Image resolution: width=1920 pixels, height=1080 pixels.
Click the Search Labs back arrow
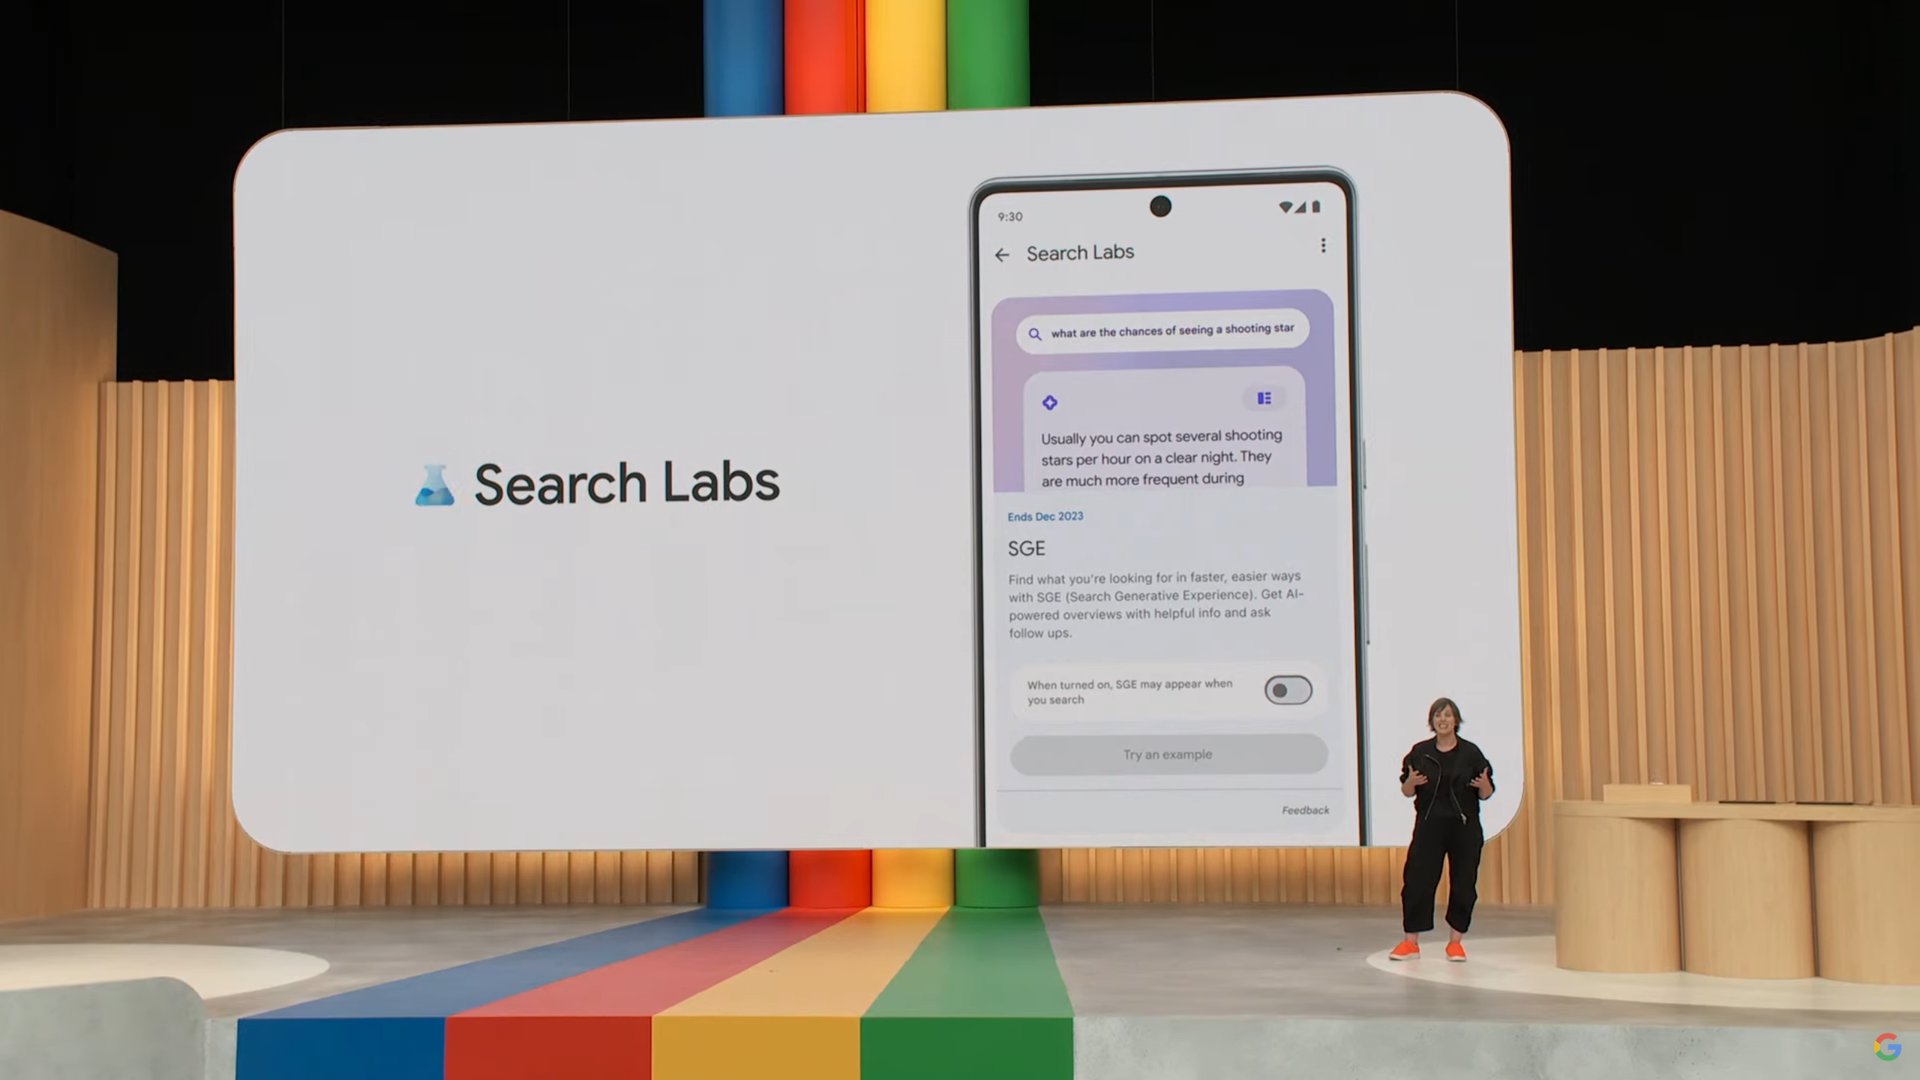(1001, 253)
